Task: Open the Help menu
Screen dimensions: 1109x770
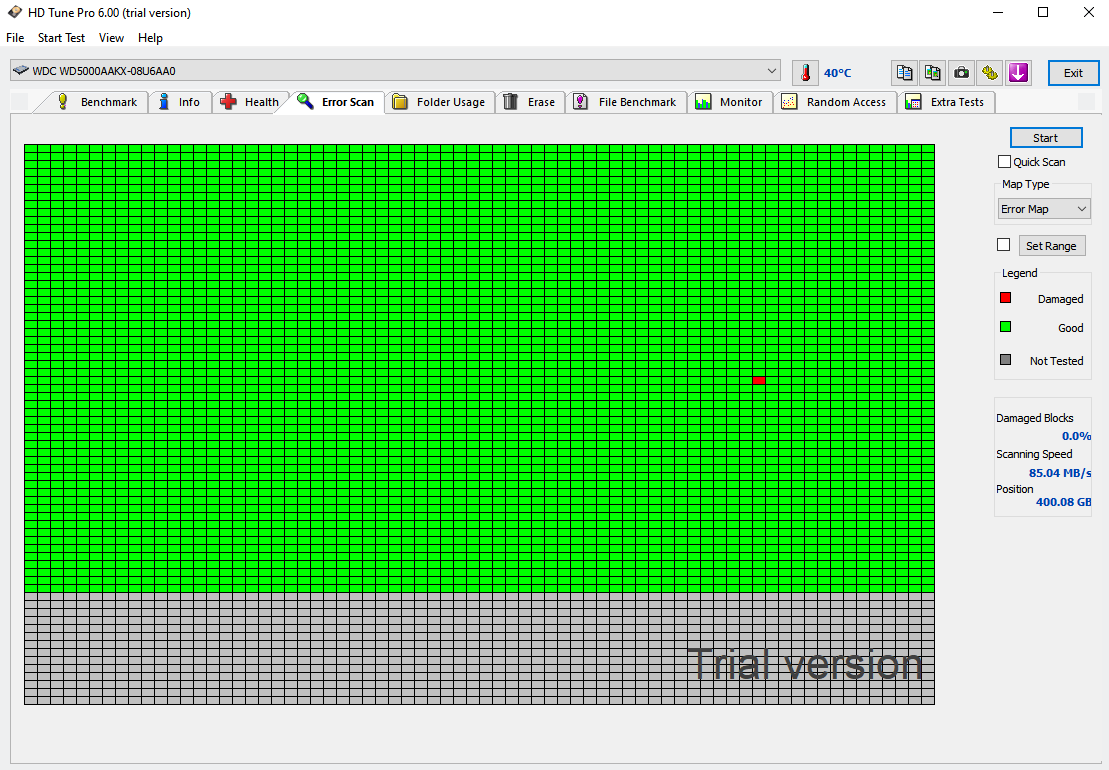Action: pos(150,37)
